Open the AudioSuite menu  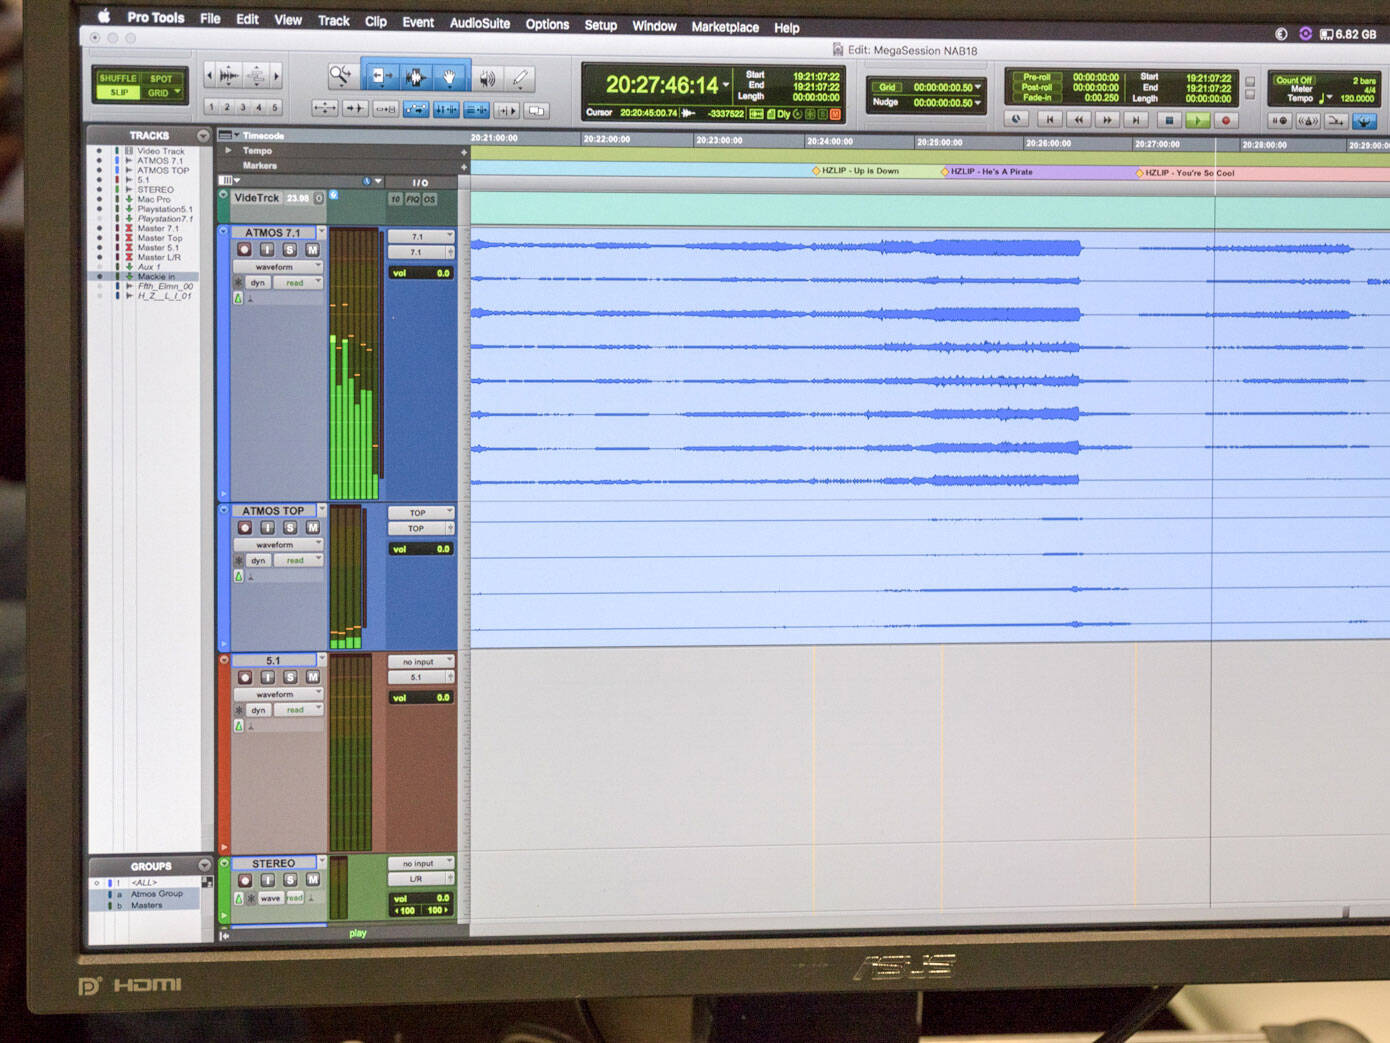click(x=480, y=23)
